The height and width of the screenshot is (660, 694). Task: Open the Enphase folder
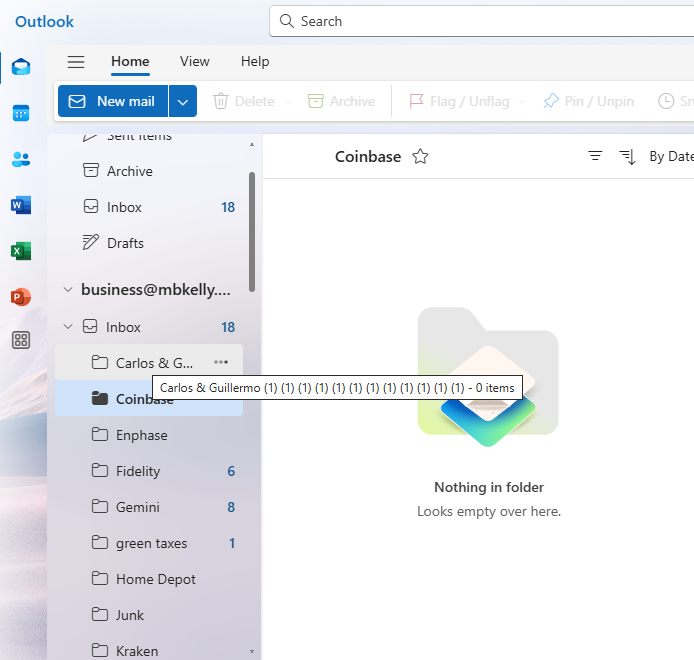pyautogui.click(x=149, y=435)
